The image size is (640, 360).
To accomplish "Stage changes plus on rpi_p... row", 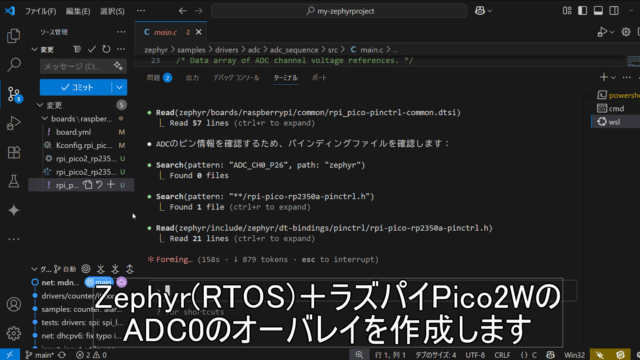I will coord(111,185).
